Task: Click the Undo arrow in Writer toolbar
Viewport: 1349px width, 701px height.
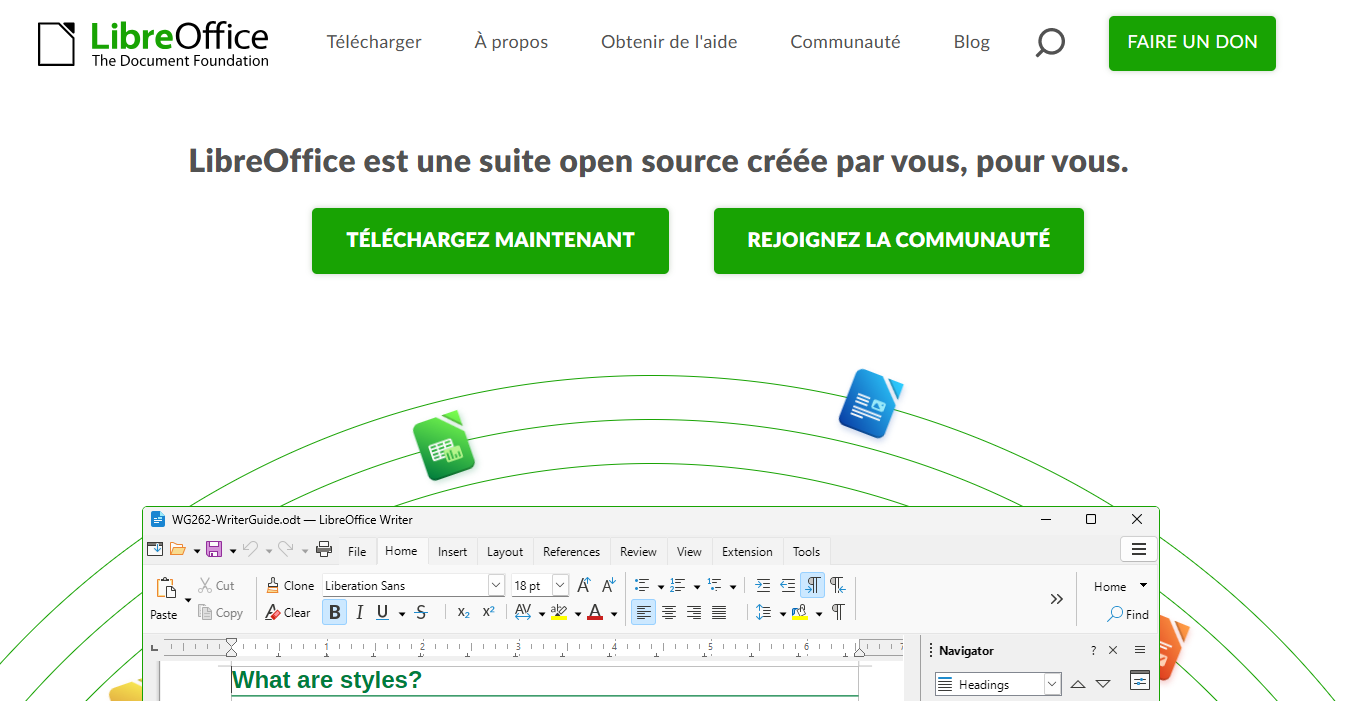Action: (x=250, y=549)
